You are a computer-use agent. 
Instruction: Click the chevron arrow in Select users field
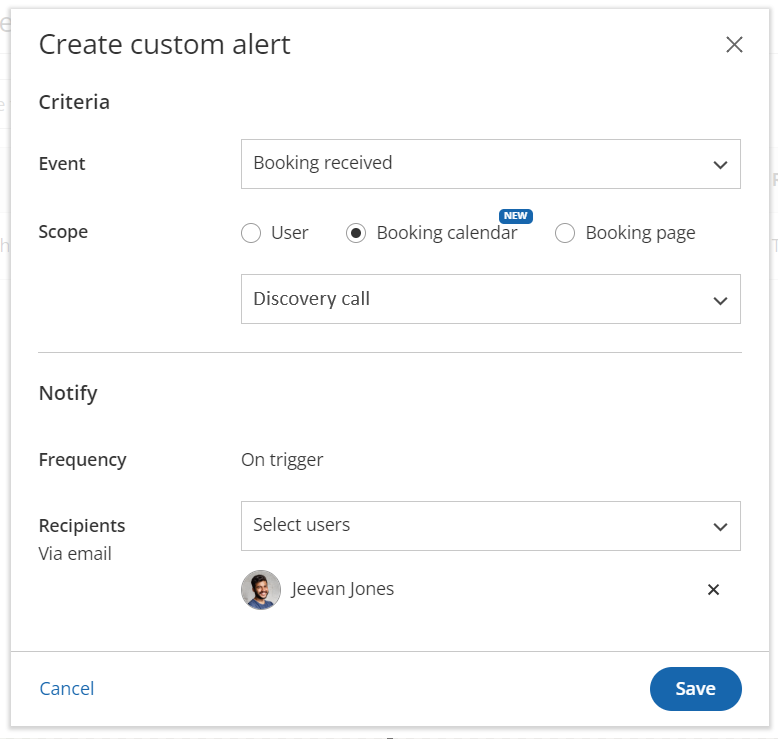click(x=720, y=527)
